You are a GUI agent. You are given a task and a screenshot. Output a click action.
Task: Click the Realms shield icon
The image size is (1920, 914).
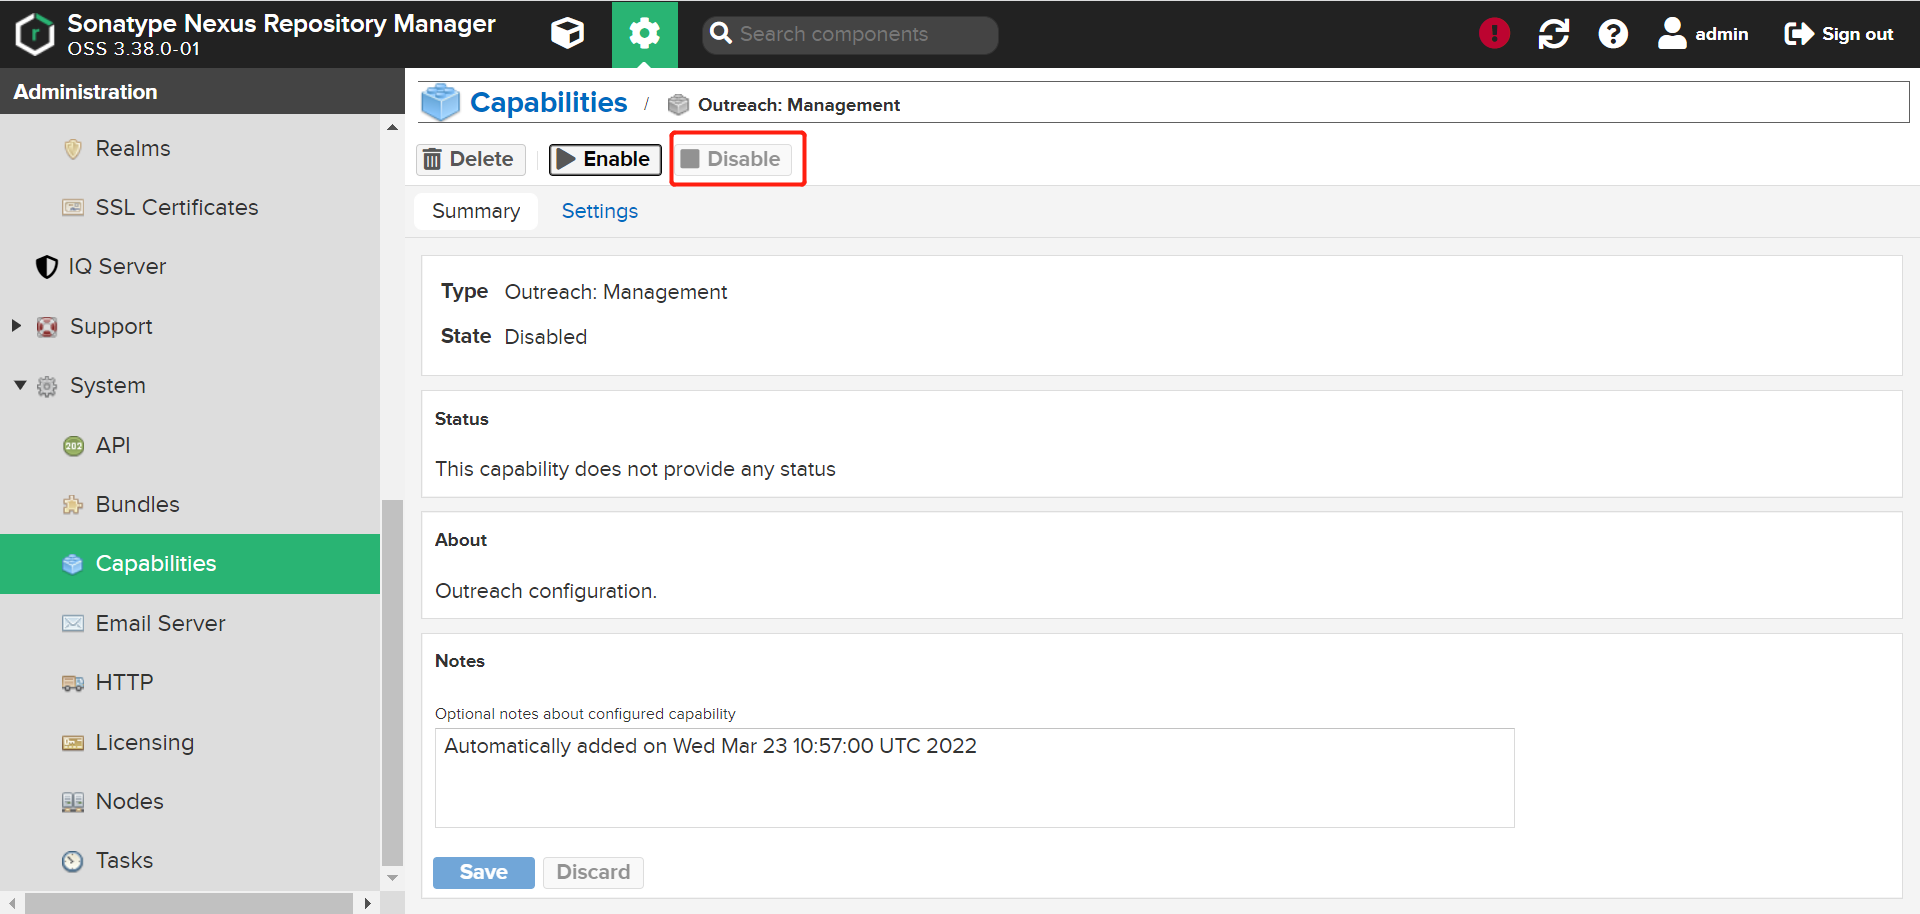[x=73, y=149]
